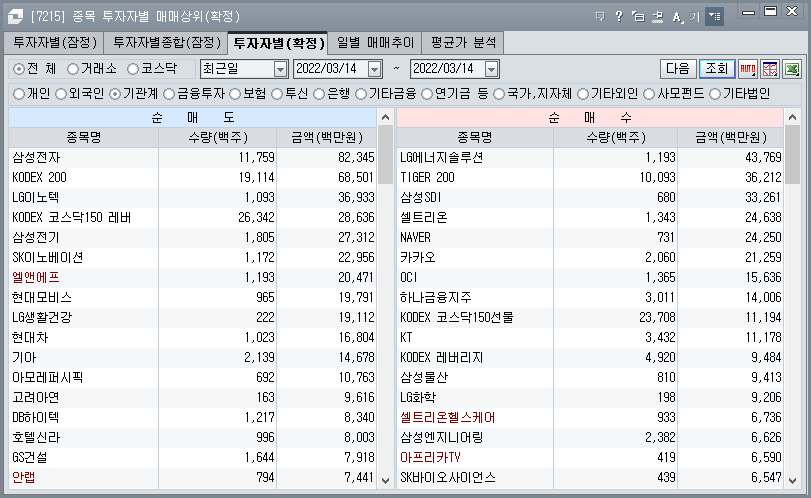The height and width of the screenshot is (498, 811).
Task: Select the 코스닥 radio button
Action: (x=133, y=69)
